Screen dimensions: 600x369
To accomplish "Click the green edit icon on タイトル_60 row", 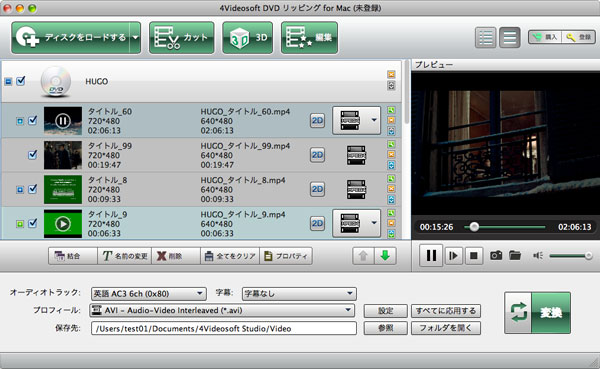I will pyautogui.click(x=391, y=110).
